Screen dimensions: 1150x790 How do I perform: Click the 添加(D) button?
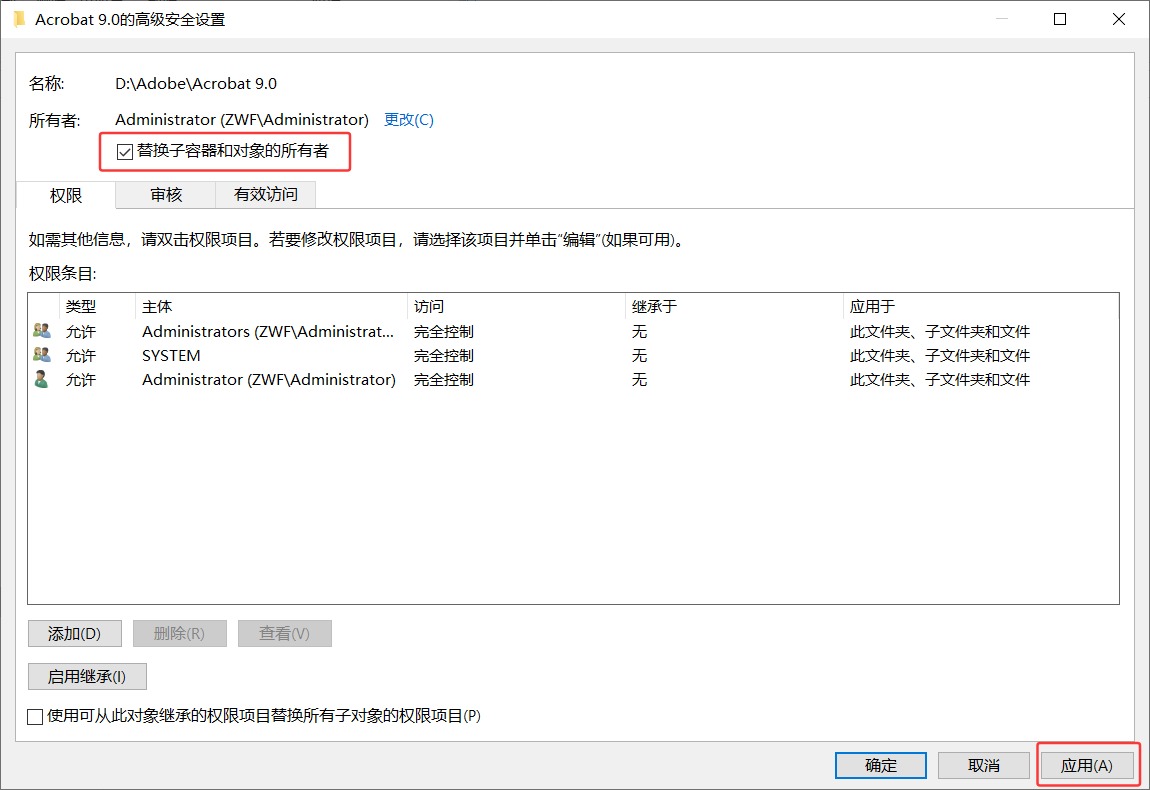(75, 633)
